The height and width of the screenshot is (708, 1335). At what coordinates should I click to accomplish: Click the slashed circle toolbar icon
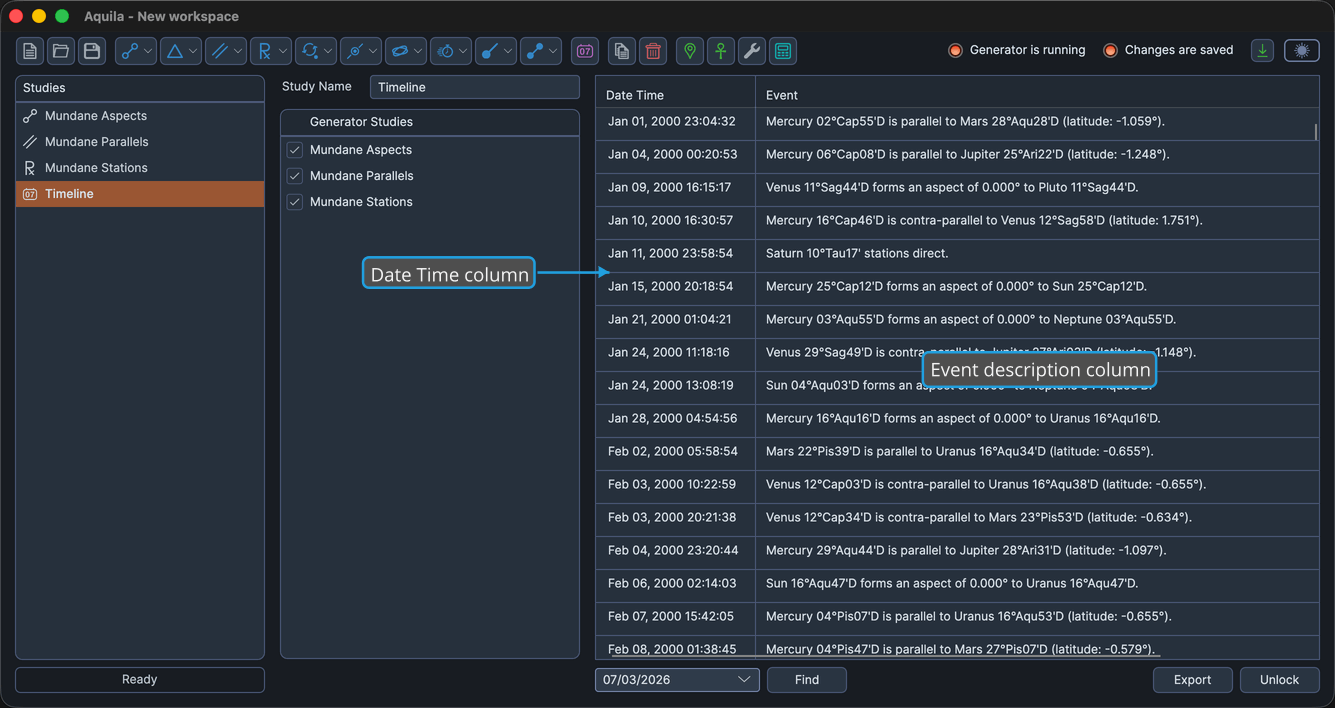point(354,51)
